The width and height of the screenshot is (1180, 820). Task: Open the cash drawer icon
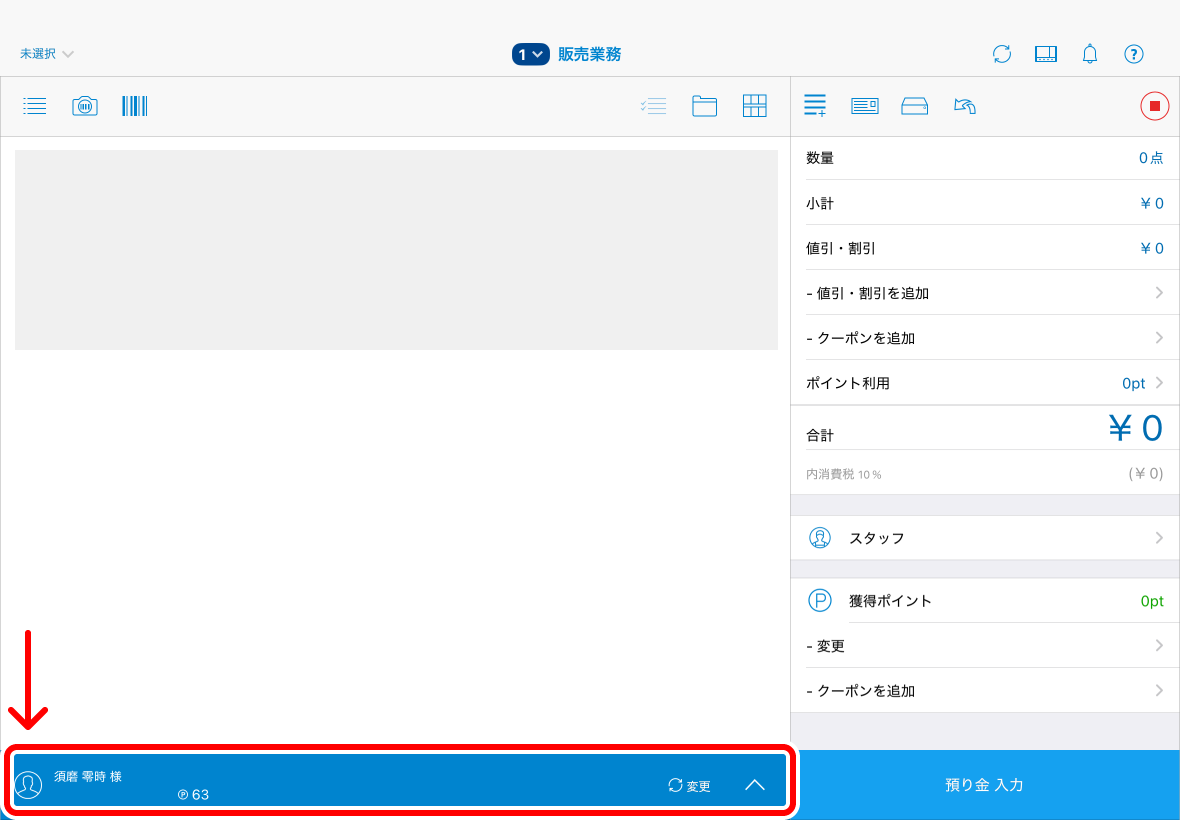pos(915,106)
